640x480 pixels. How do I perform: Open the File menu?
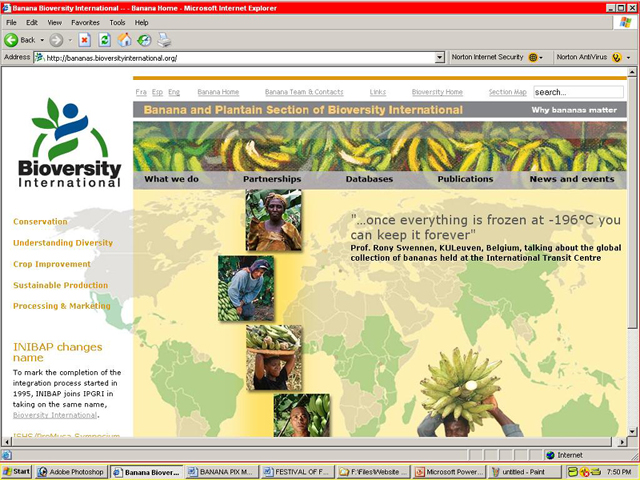click(11, 22)
